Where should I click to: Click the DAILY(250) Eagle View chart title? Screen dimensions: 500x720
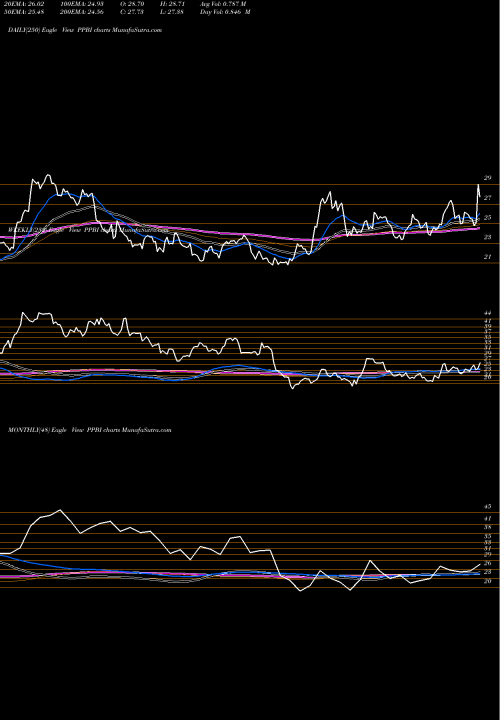coord(85,30)
